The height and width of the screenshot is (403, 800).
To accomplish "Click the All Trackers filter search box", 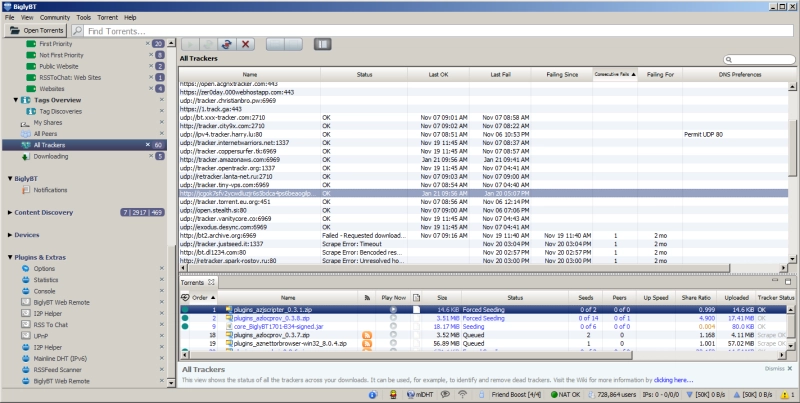I will click(759, 59).
